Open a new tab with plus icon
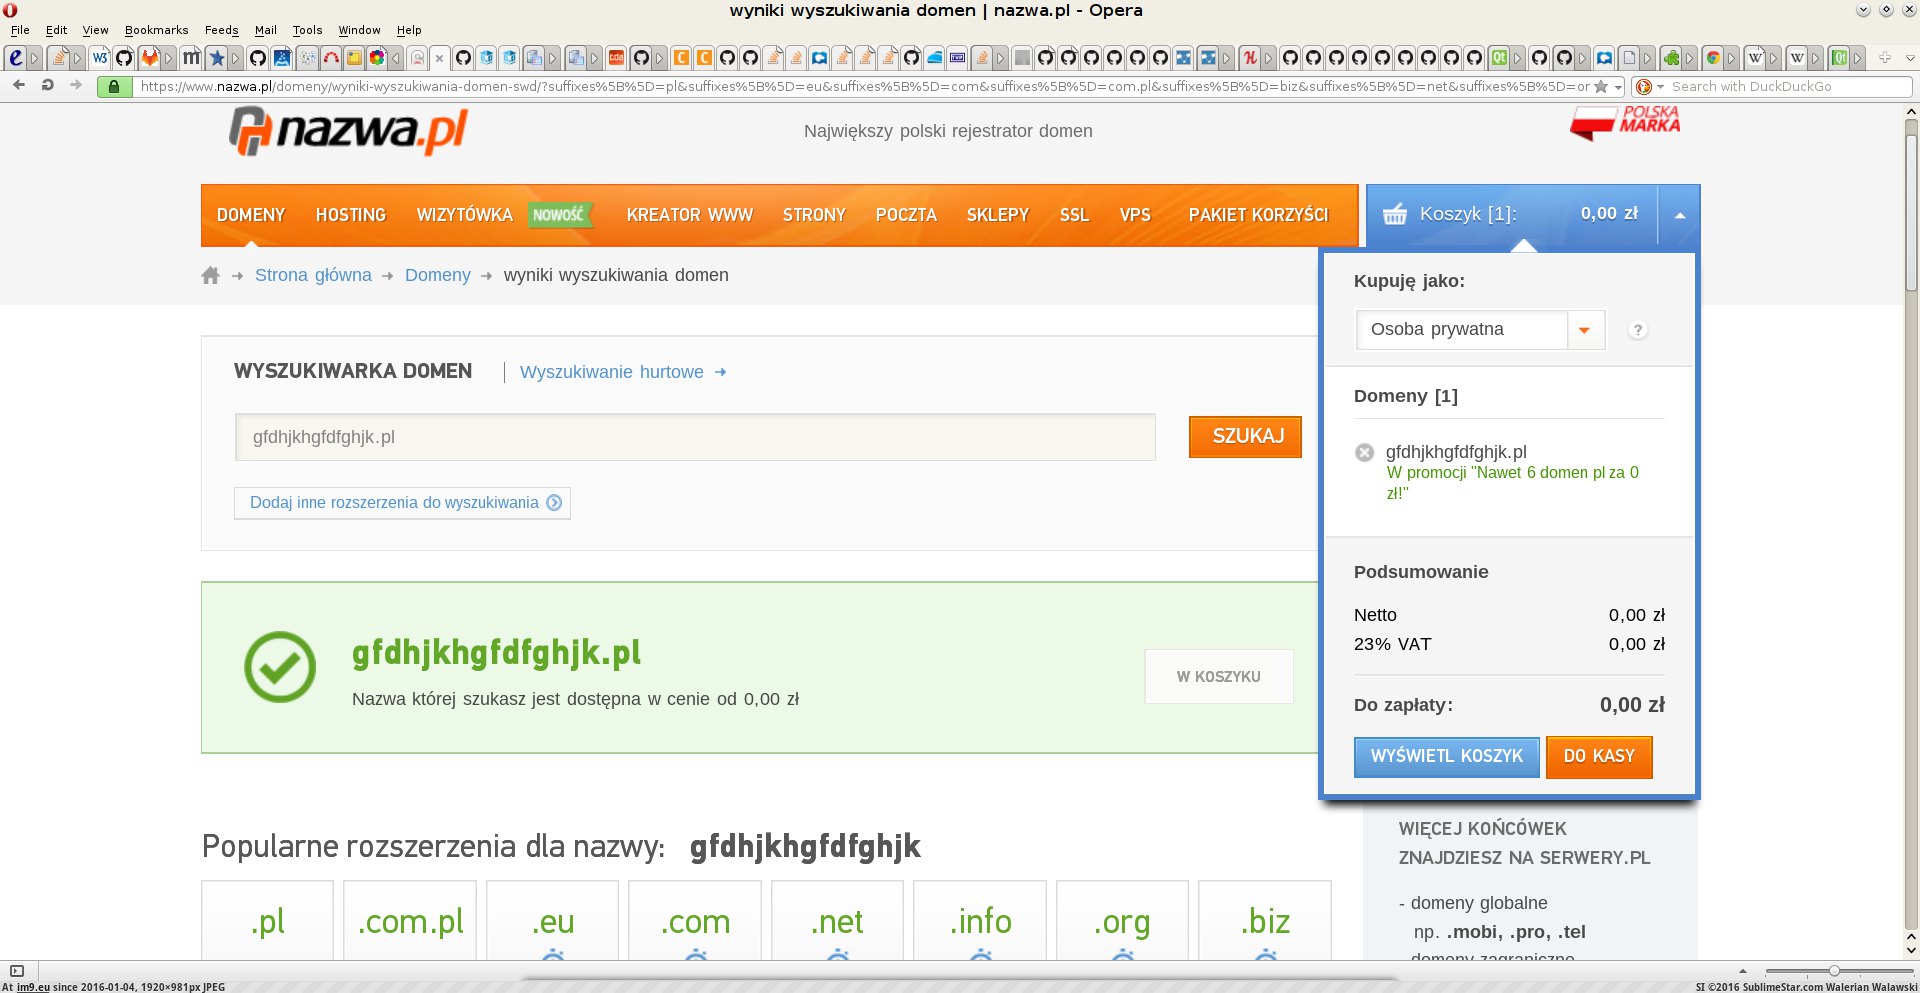This screenshot has height=993, width=1920. pos(1885,58)
